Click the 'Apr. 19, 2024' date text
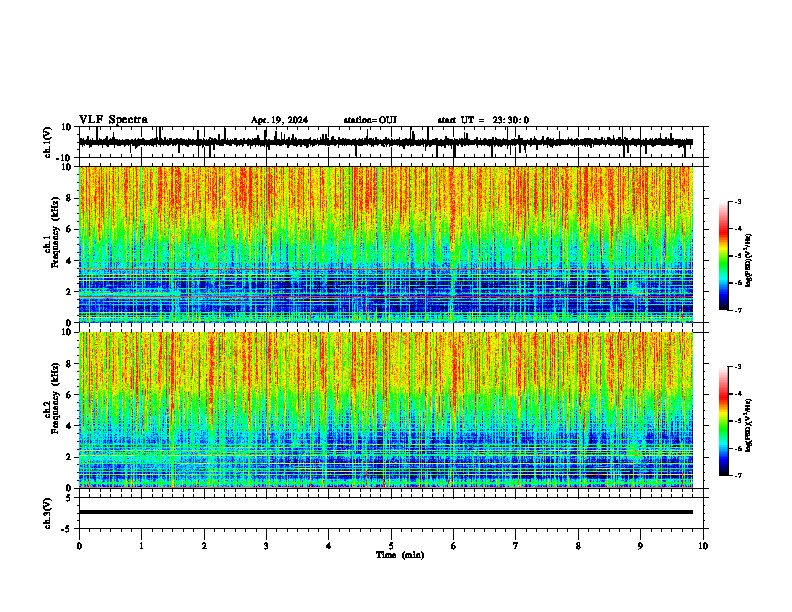The image size is (792, 612). [x=279, y=120]
